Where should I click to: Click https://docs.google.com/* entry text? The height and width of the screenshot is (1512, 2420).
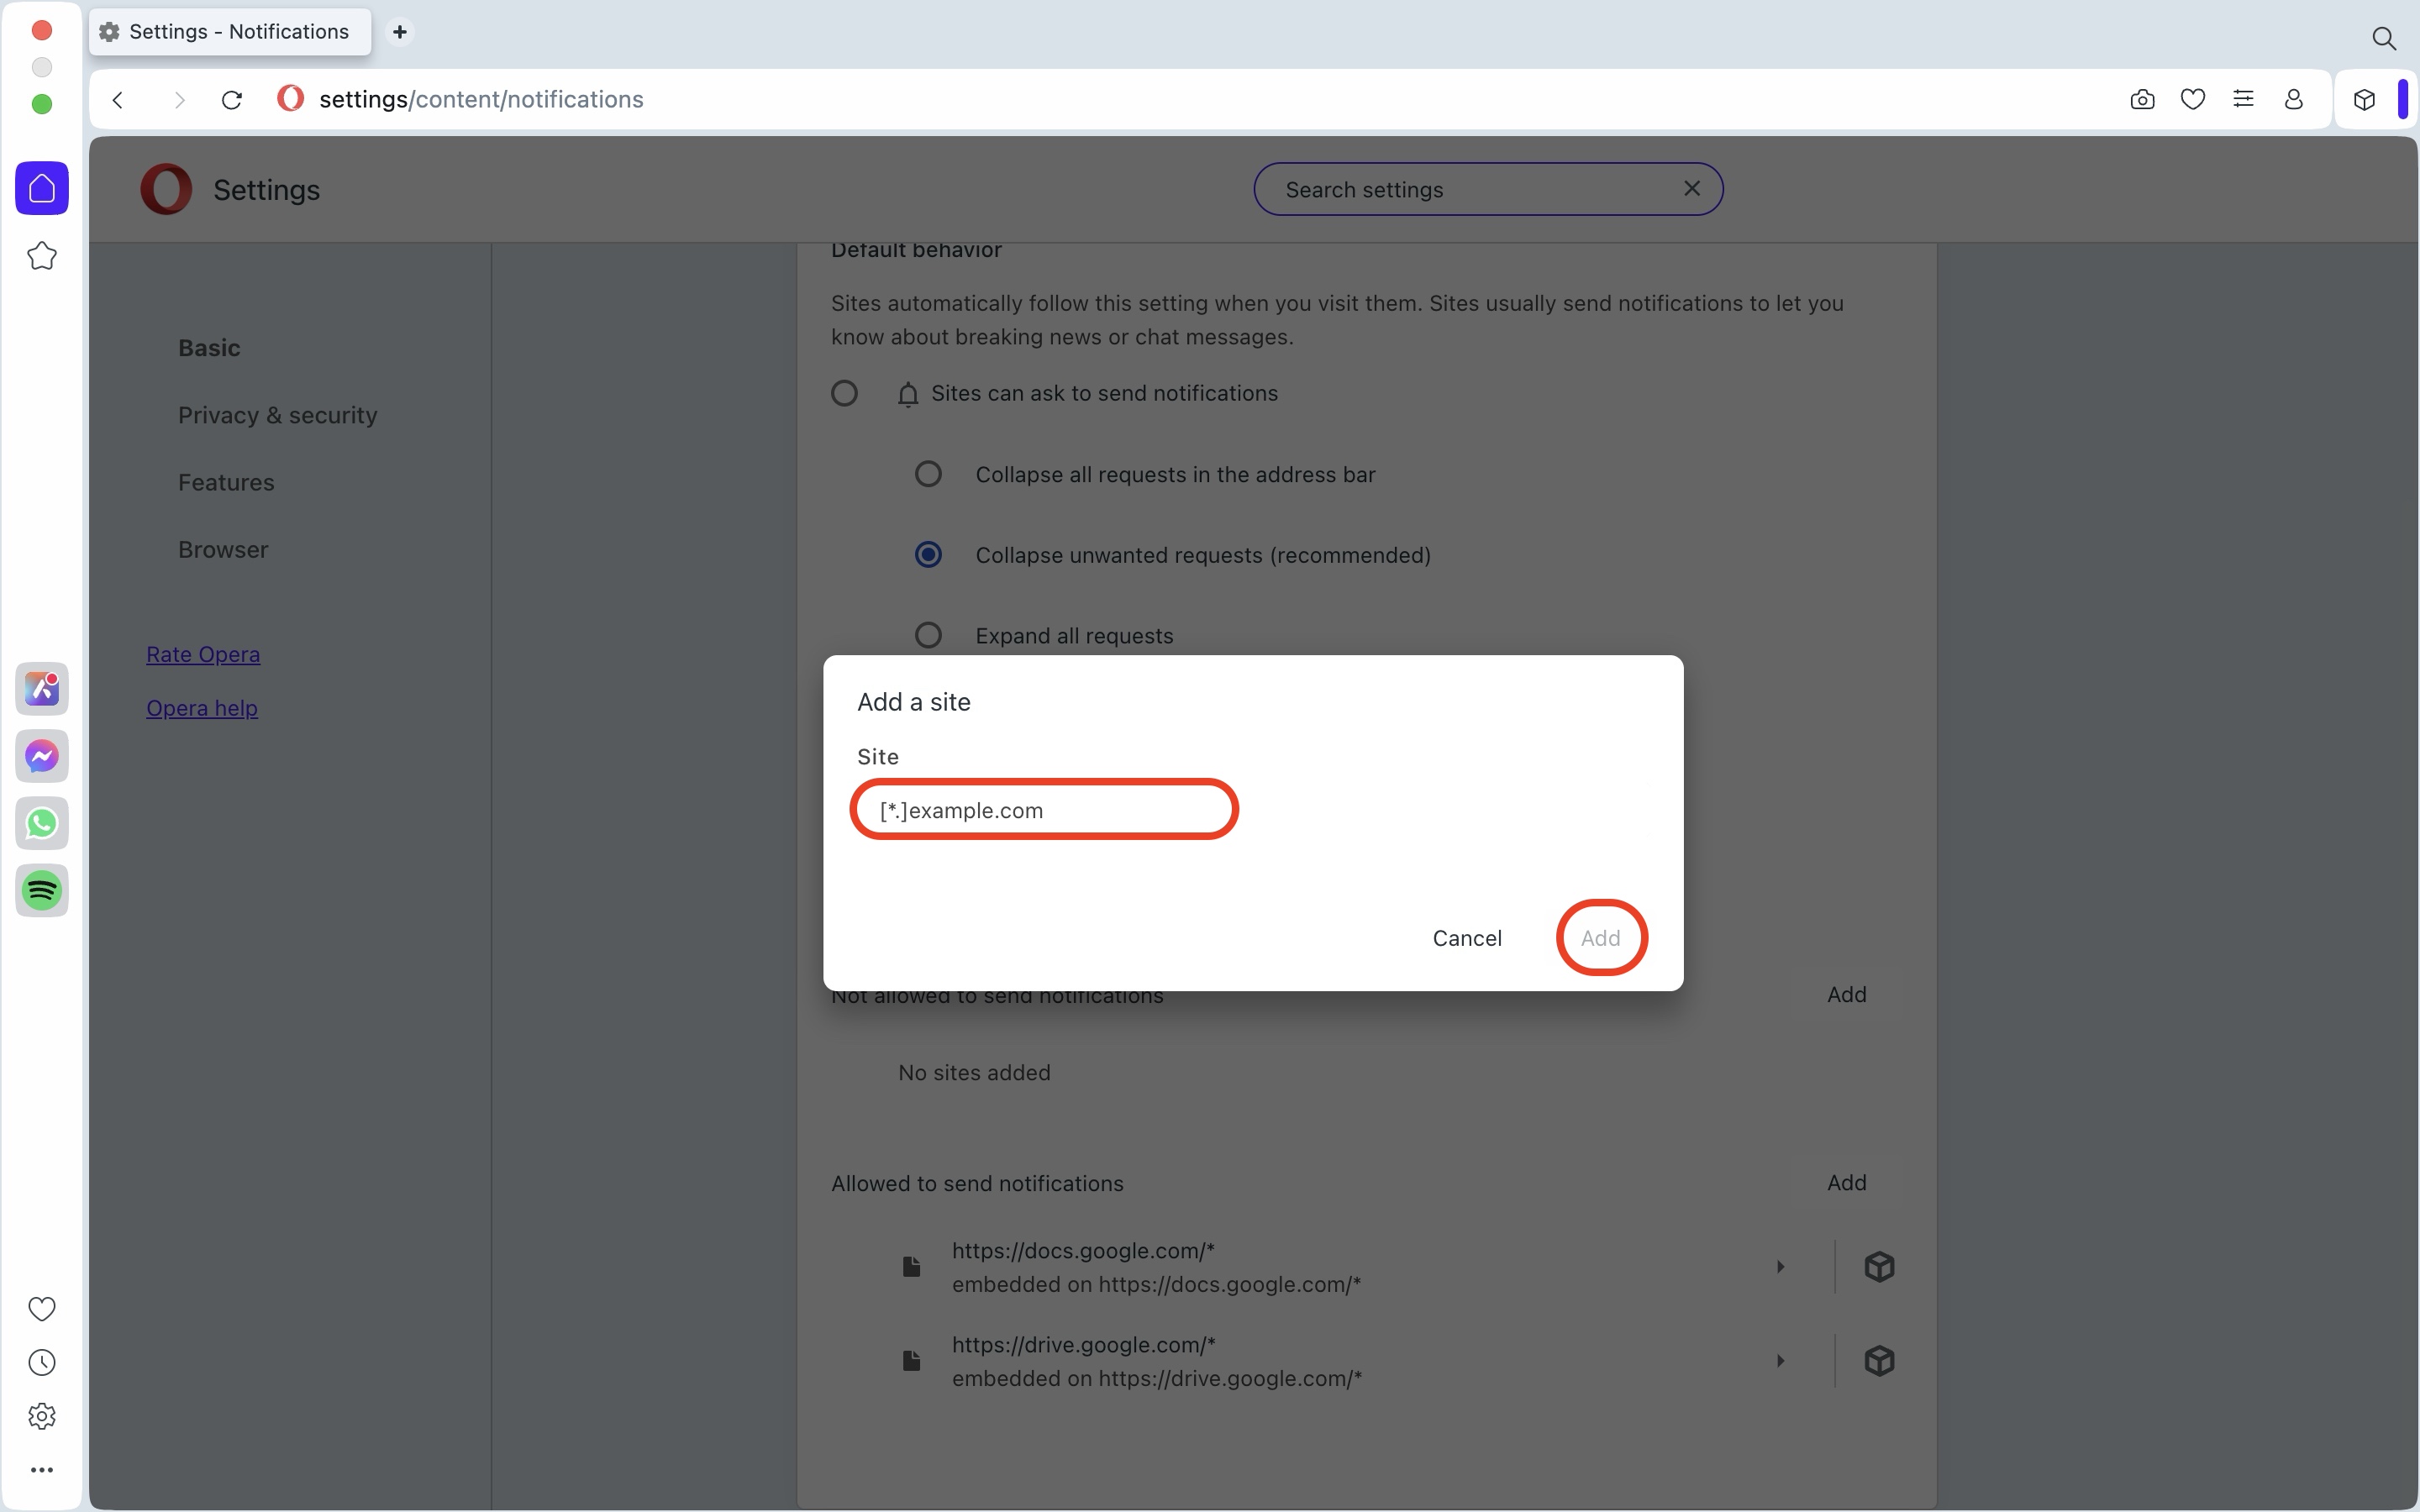pyautogui.click(x=1083, y=1251)
